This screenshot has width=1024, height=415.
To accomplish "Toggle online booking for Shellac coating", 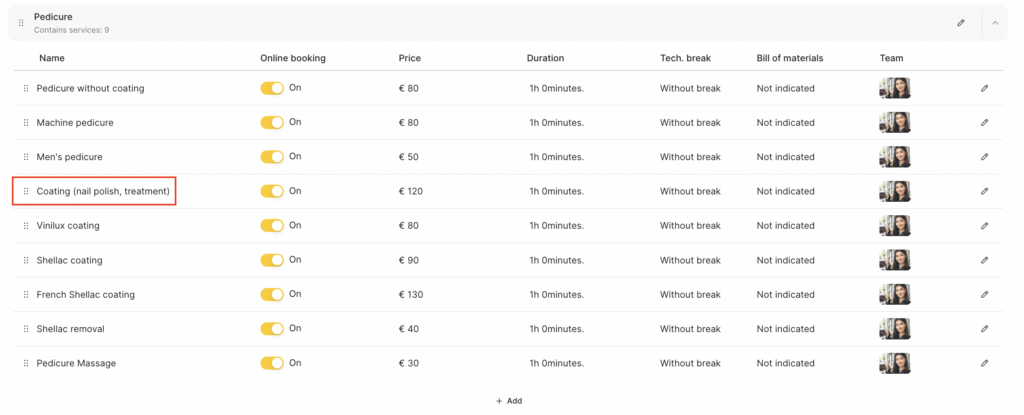I will [x=272, y=260].
